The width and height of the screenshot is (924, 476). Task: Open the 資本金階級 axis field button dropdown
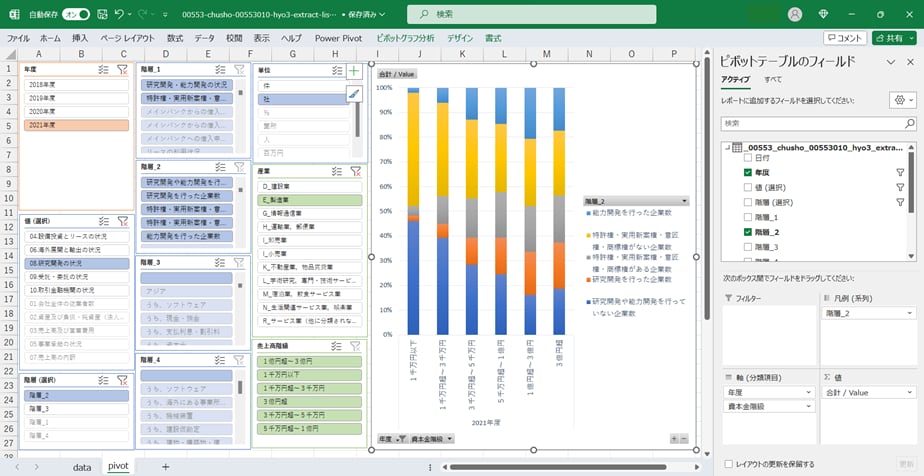[450, 438]
